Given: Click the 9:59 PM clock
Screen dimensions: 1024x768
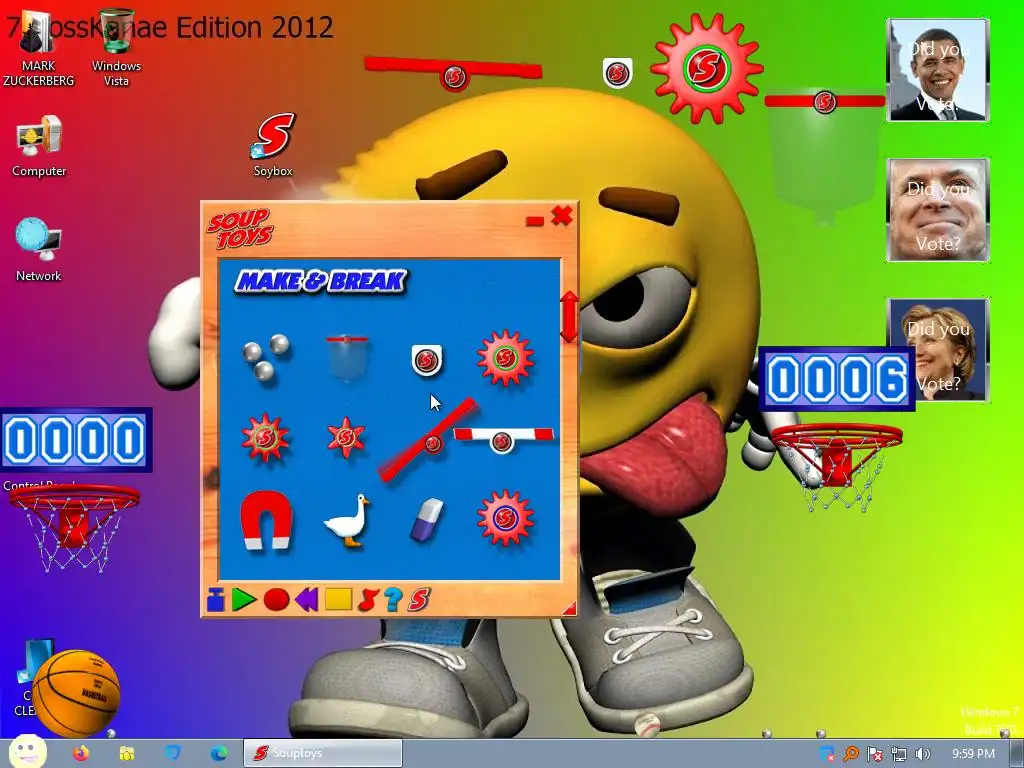Looking at the screenshot, I should 973,754.
